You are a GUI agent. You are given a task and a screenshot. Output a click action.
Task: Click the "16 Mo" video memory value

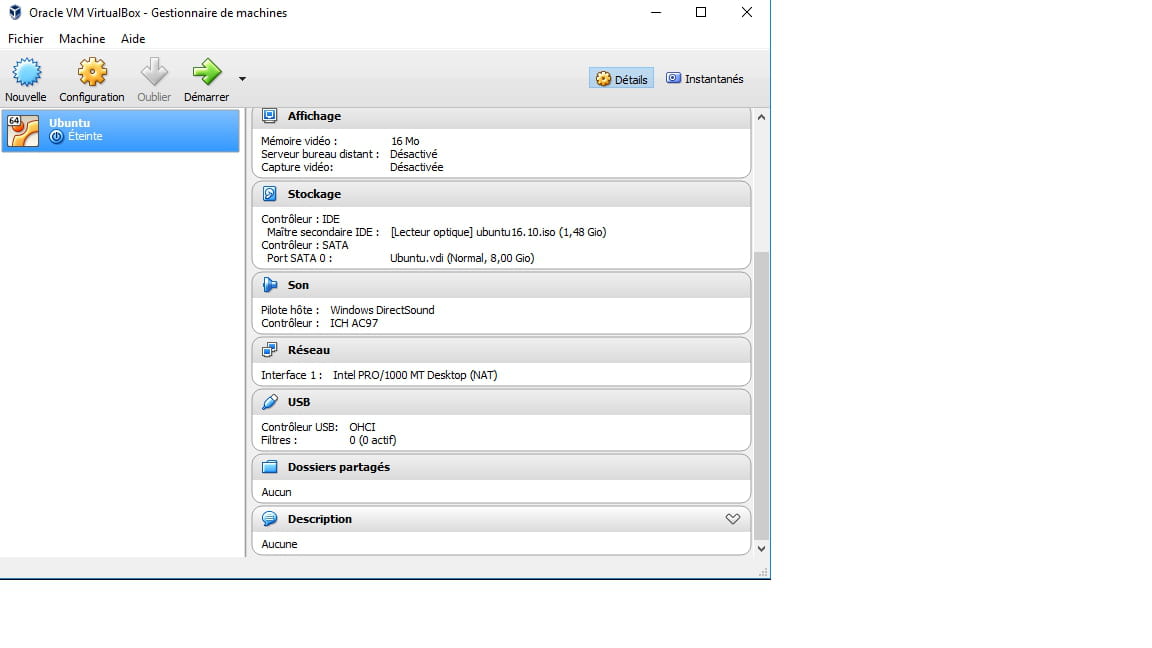(x=405, y=141)
